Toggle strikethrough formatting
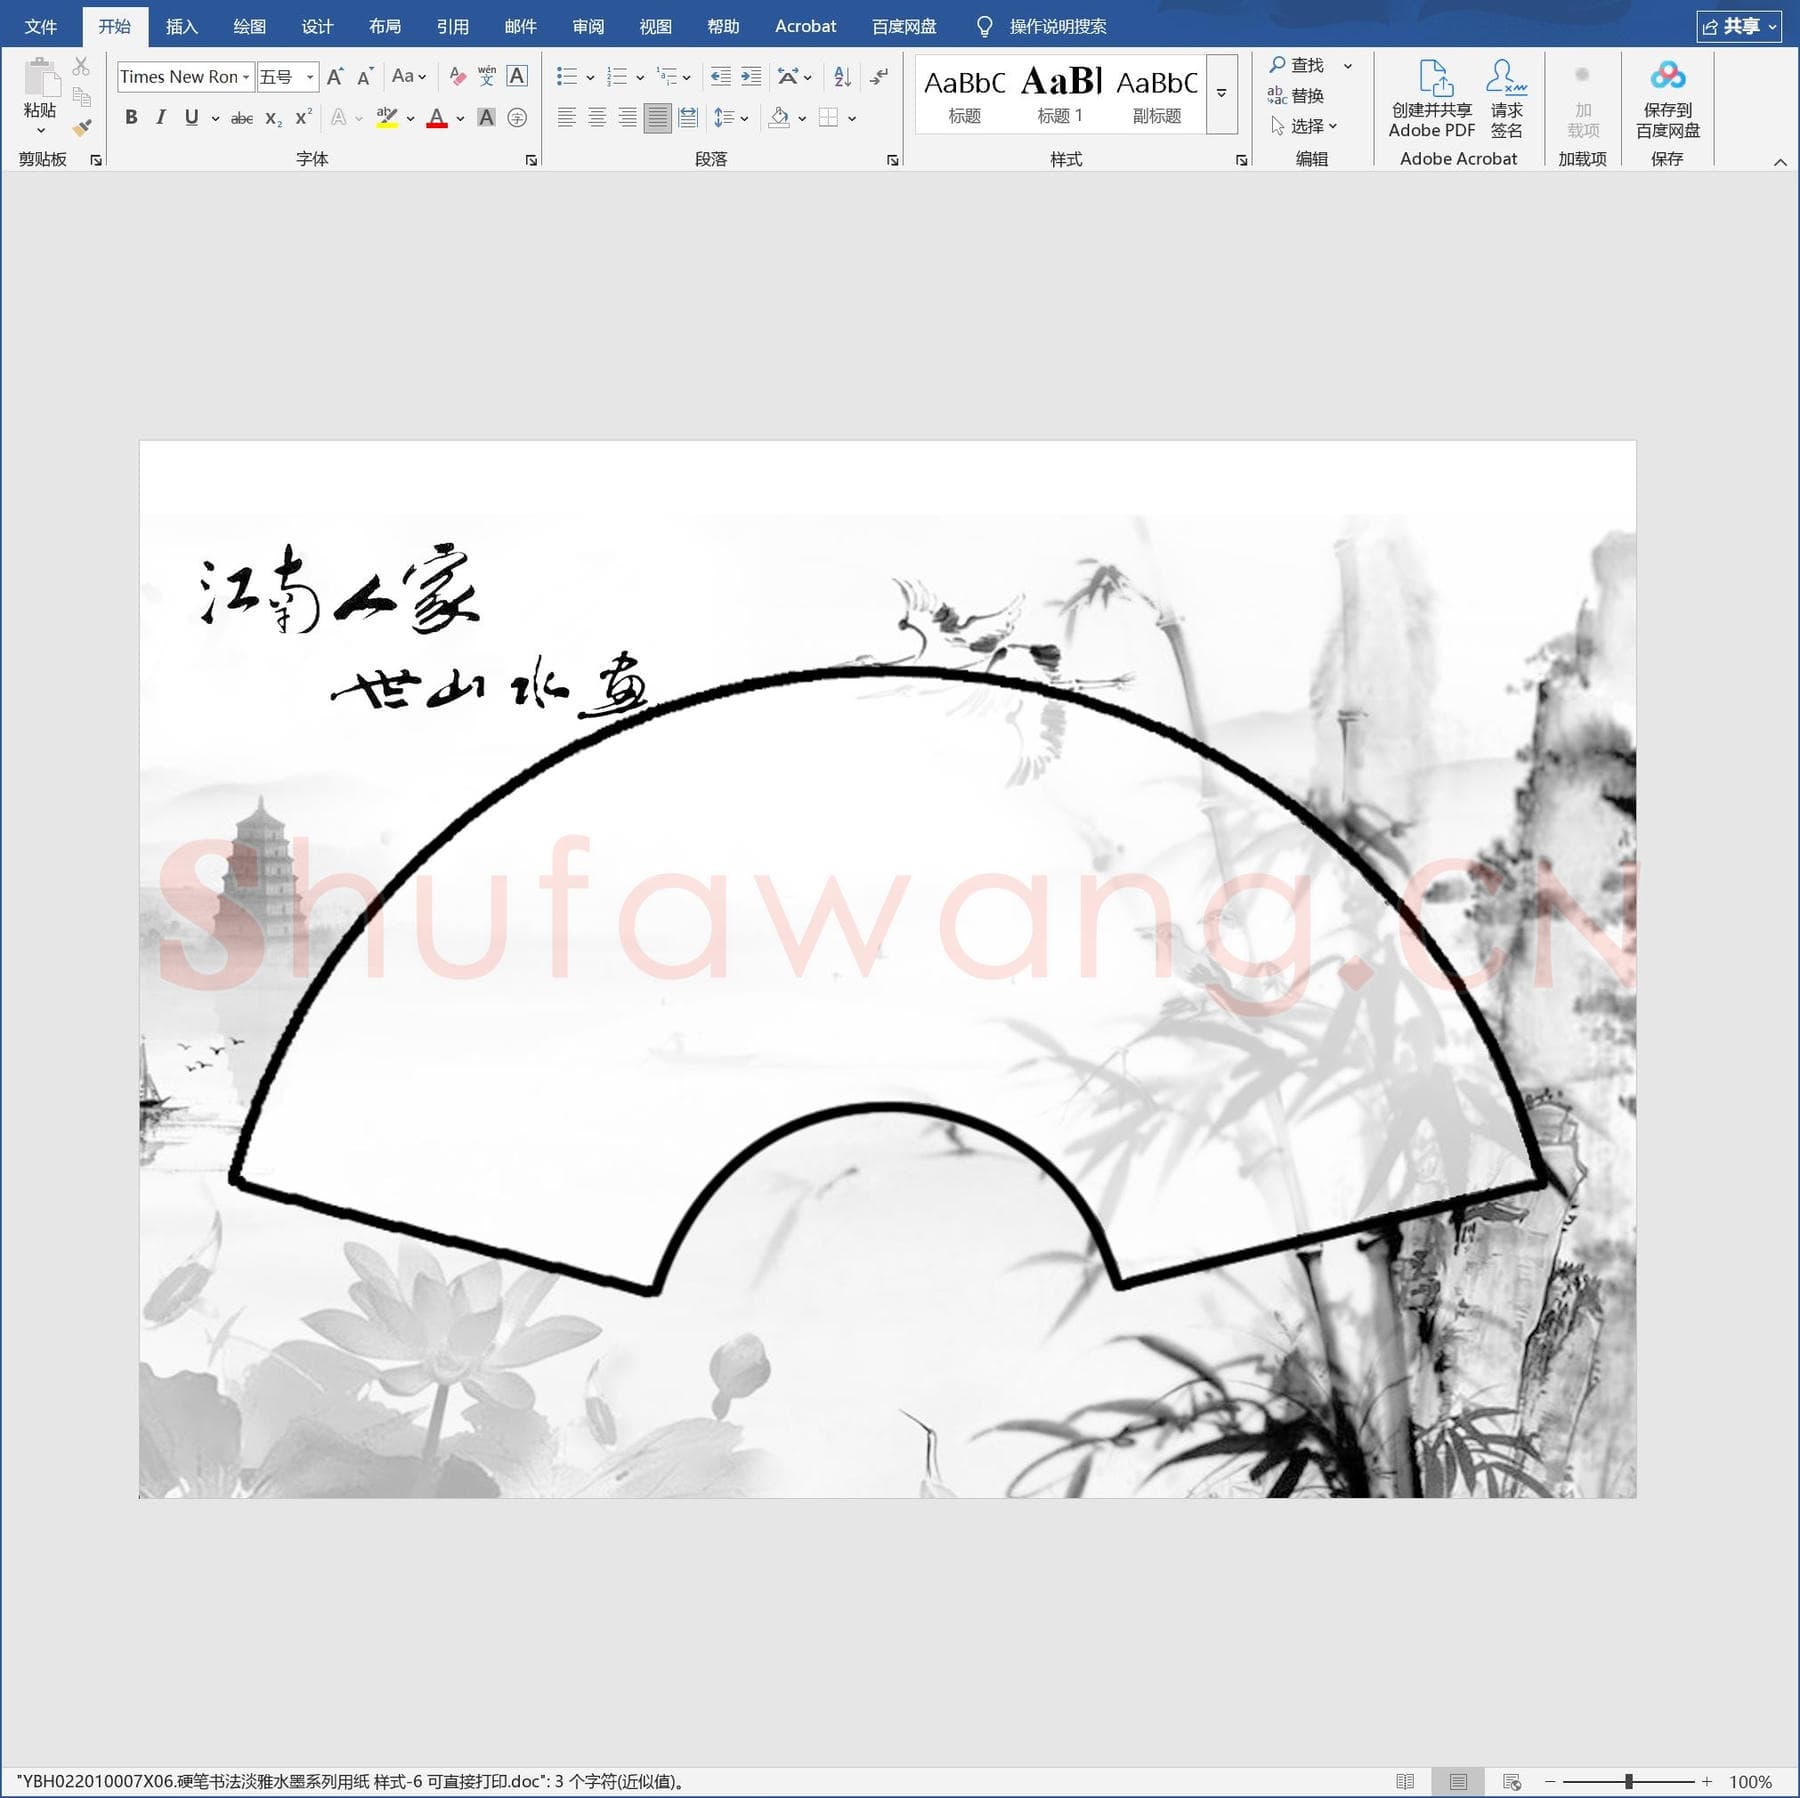The width and height of the screenshot is (1800, 1798). pos(241,118)
